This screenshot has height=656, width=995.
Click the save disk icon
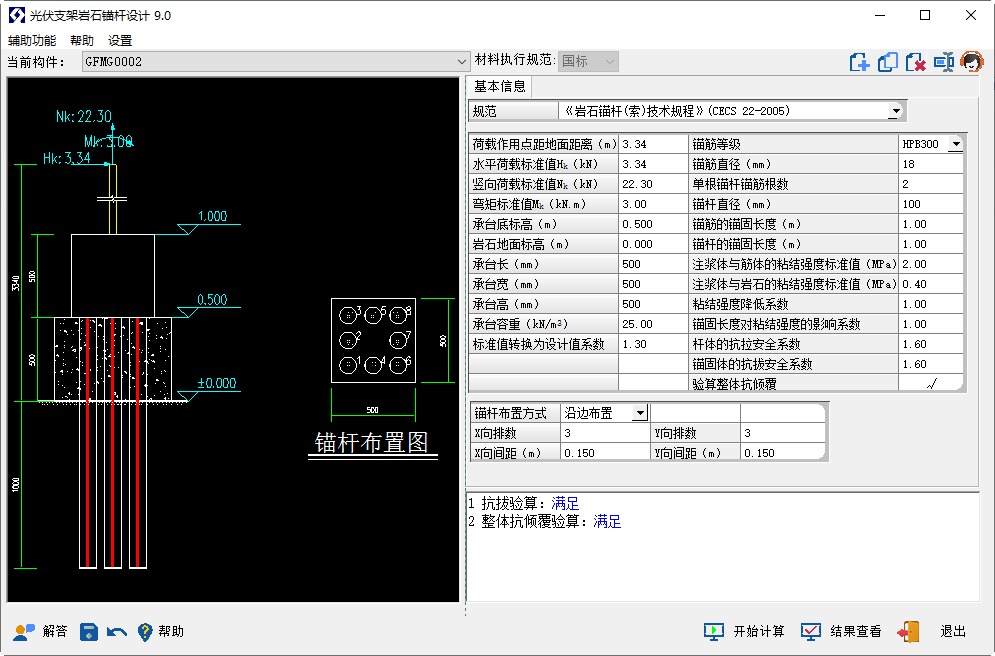(89, 631)
